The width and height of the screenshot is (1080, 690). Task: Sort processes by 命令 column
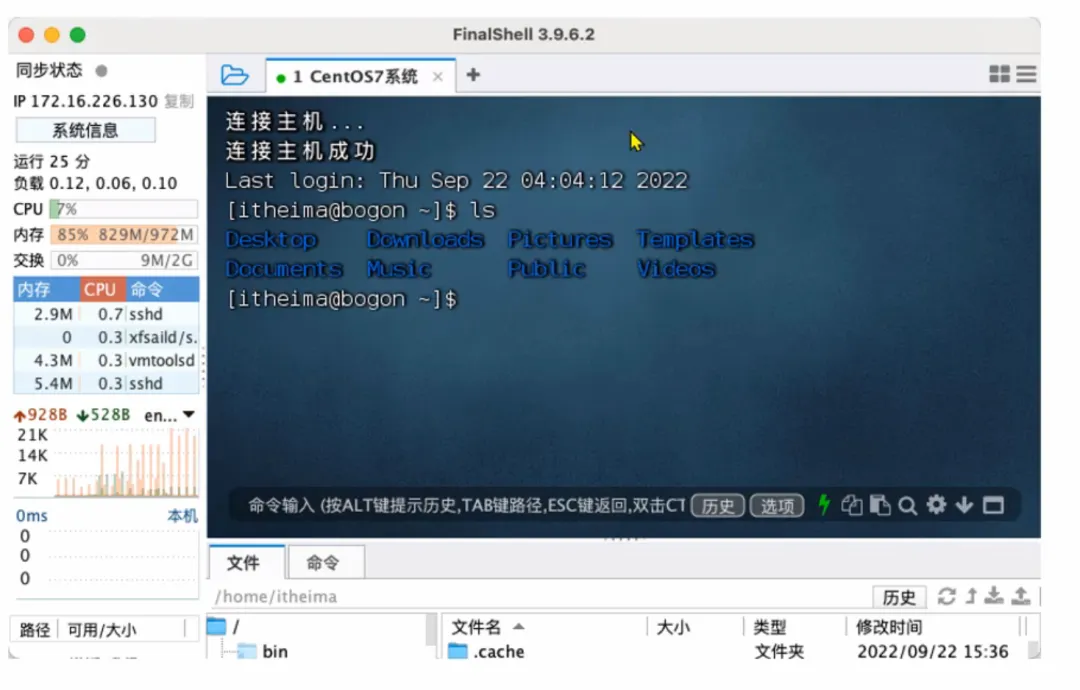[x=163, y=289]
